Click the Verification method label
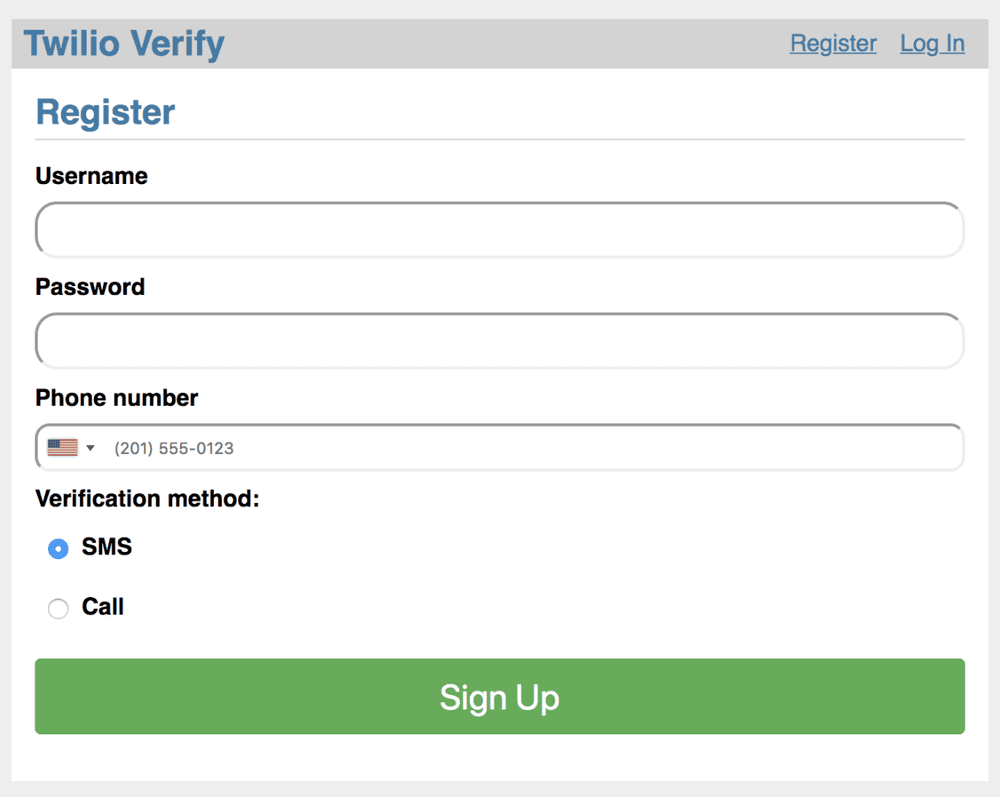 [x=147, y=498]
